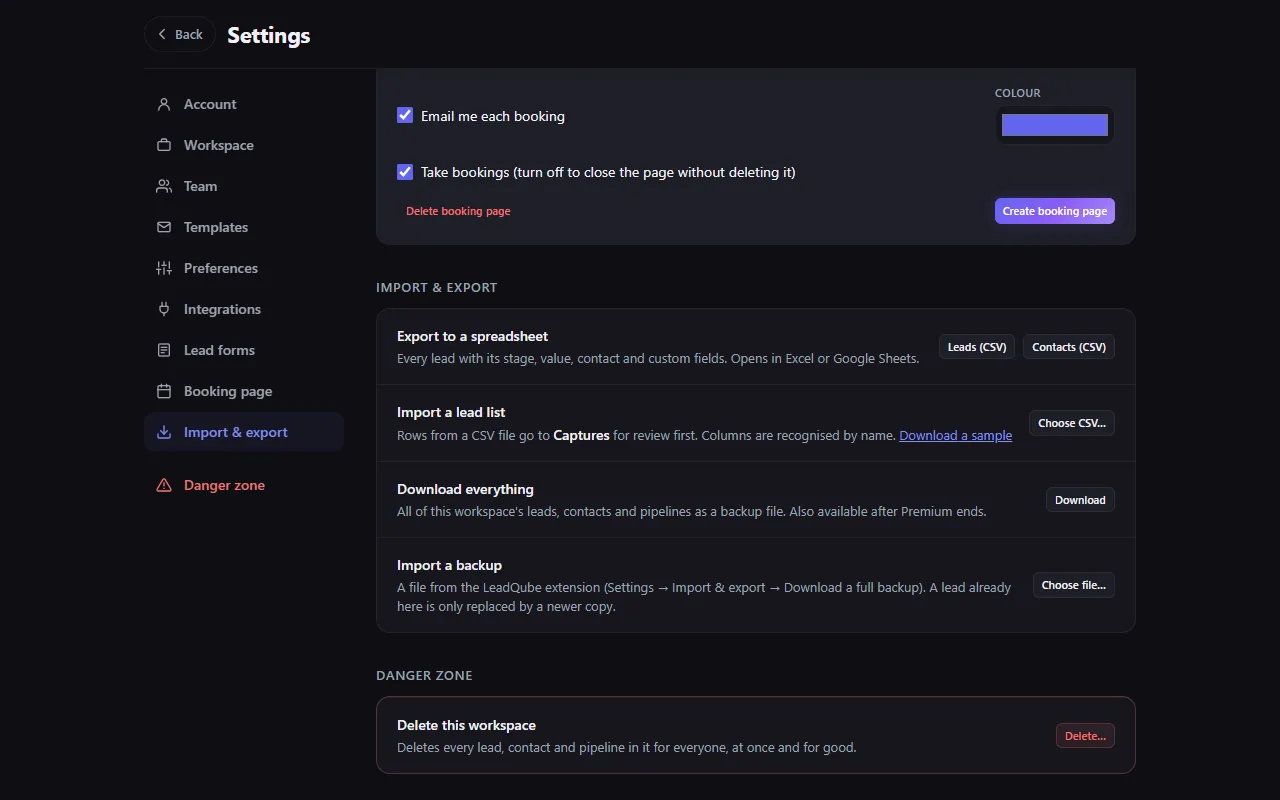Select Booking page in the sidebar
The image size is (1280, 800).
244,391
